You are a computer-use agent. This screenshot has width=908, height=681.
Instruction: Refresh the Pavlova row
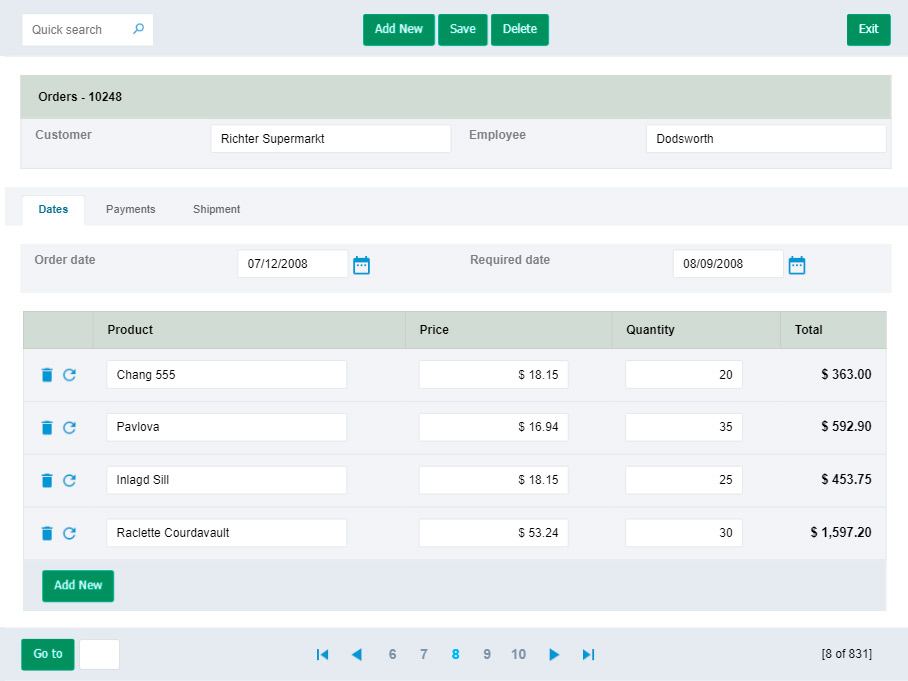click(x=70, y=428)
